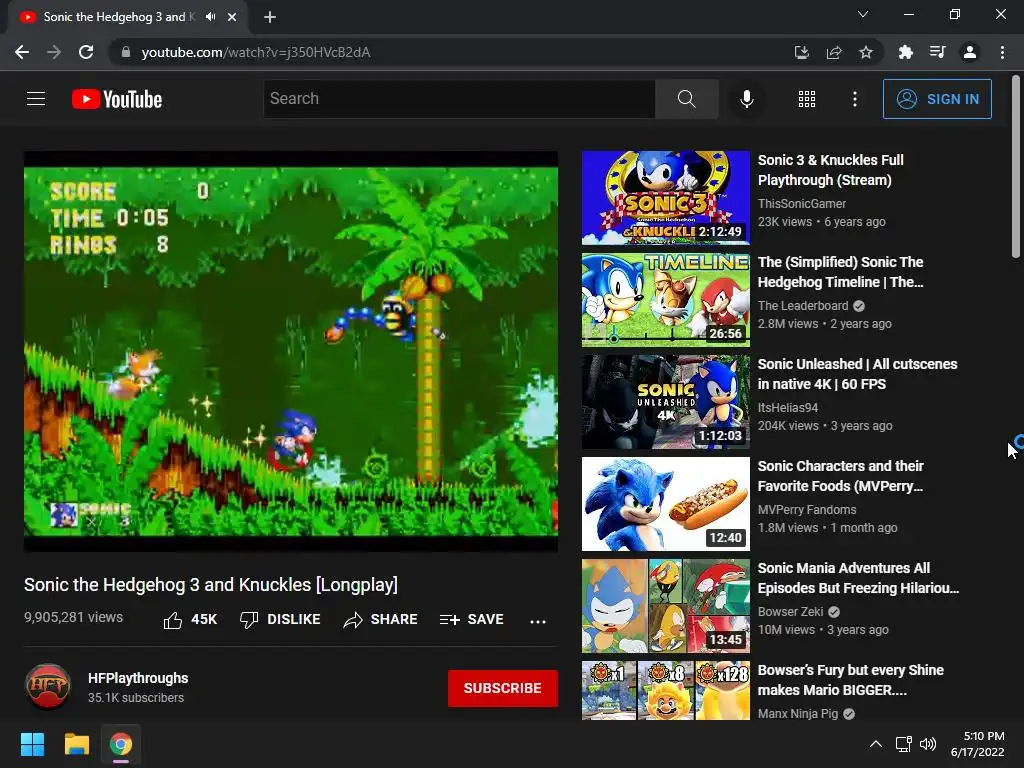Open the system volume tray icon
The width and height of the screenshot is (1024, 768).
click(927, 744)
